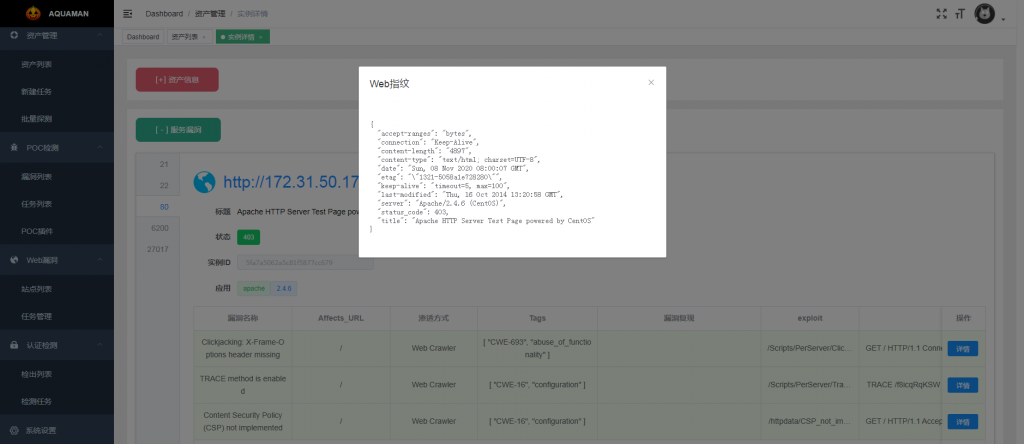Click the AQUAMAN pumpkin logo
1024x444 pixels.
(x=33, y=13)
